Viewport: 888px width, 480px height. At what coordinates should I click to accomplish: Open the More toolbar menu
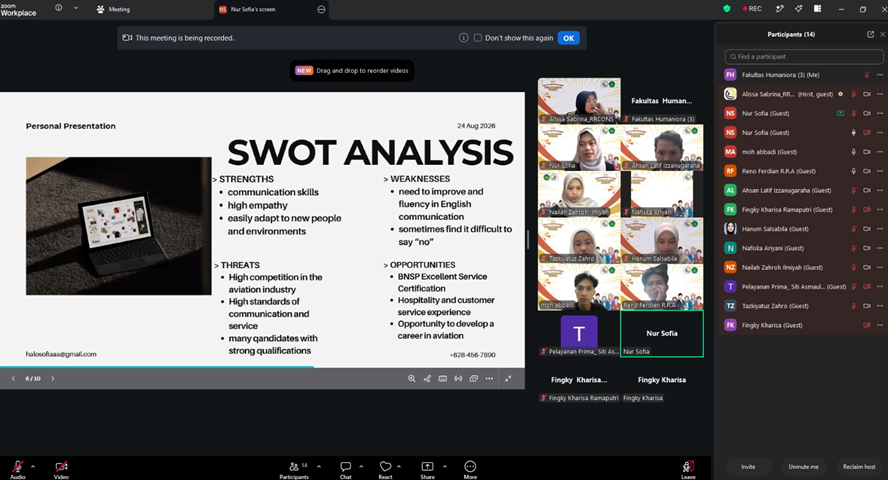470,469
